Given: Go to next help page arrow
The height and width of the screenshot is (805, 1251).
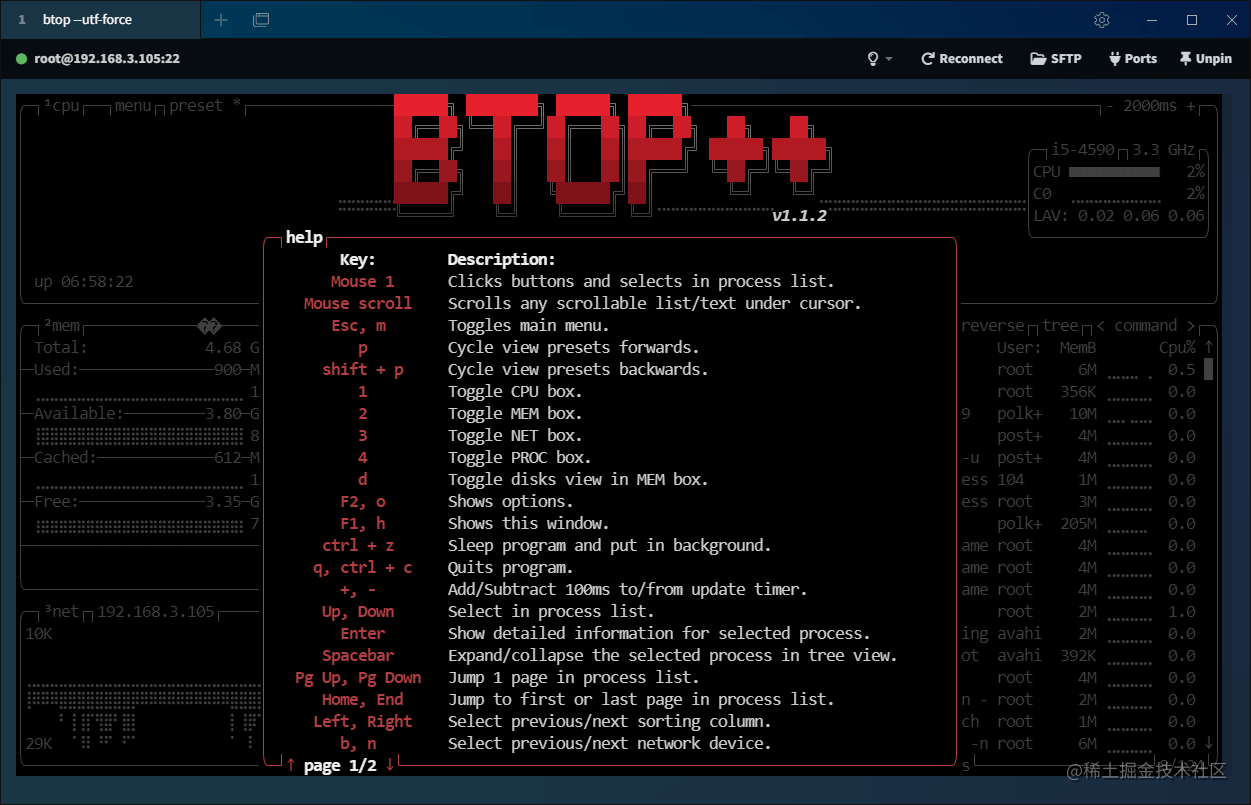Looking at the screenshot, I should click(x=390, y=765).
